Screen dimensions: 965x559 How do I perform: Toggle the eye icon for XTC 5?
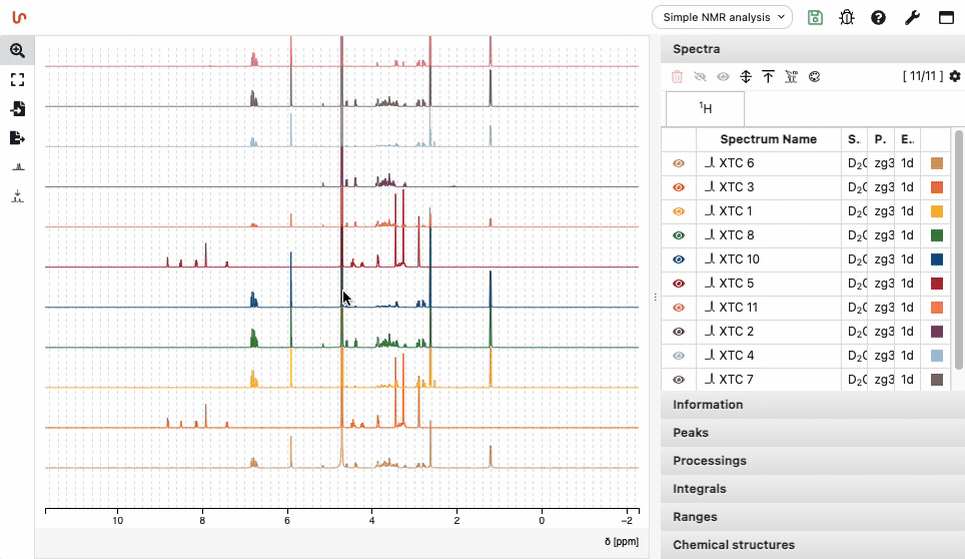(x=679, y=283)
